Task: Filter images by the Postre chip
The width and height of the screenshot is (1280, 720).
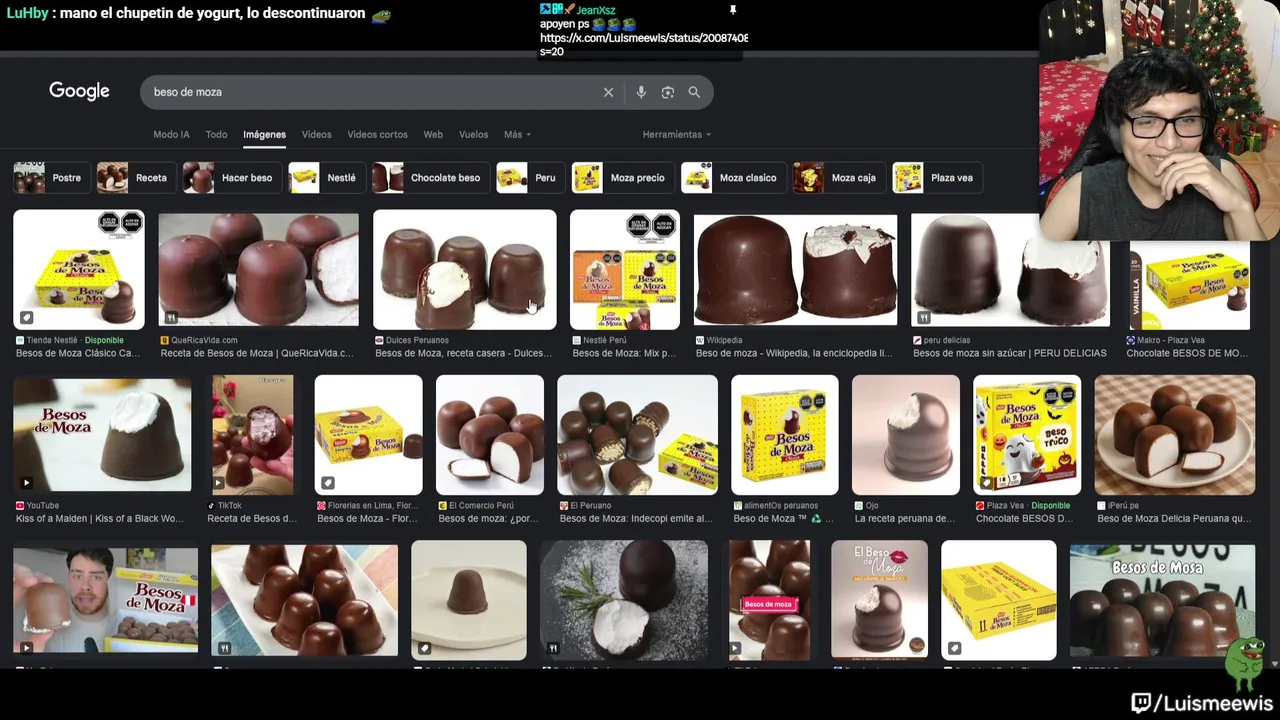Action: point(51,178)
